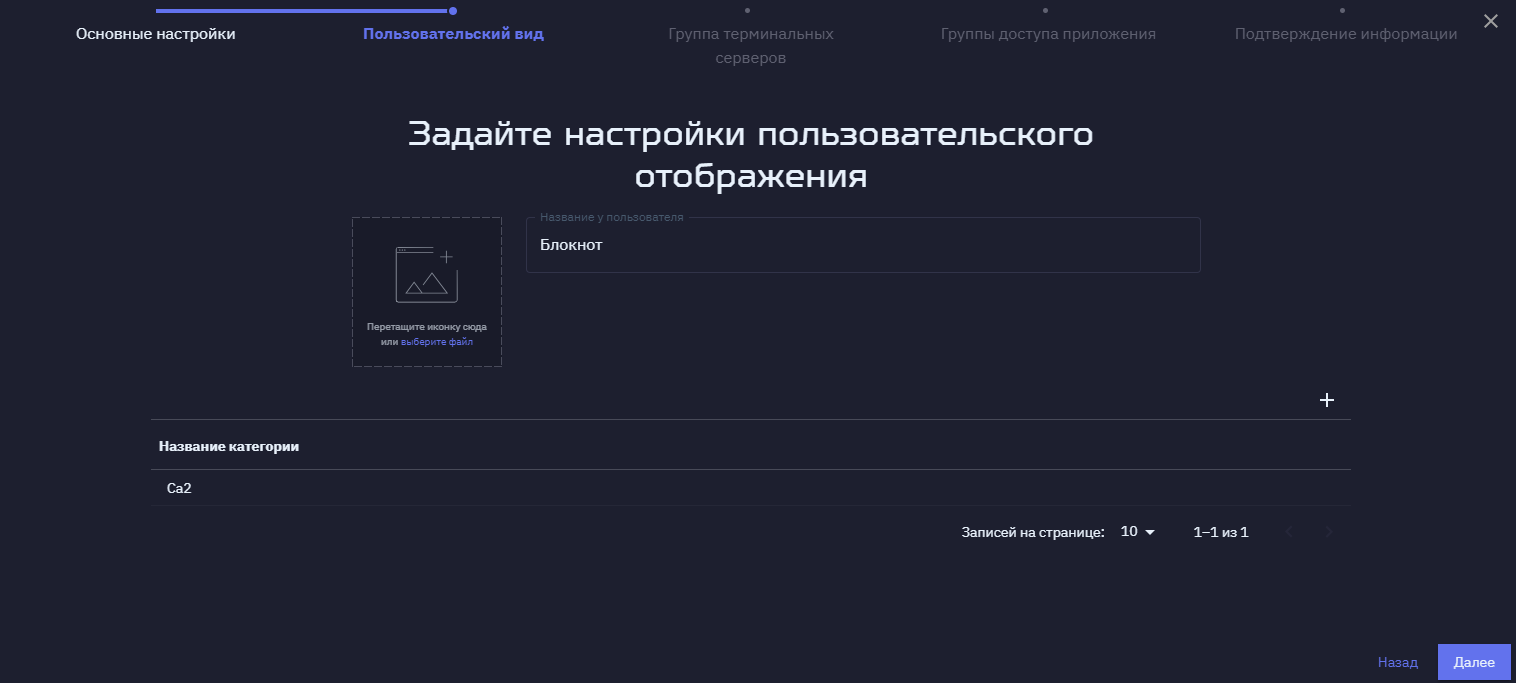Click the выберите файл link

pos(437,342)
